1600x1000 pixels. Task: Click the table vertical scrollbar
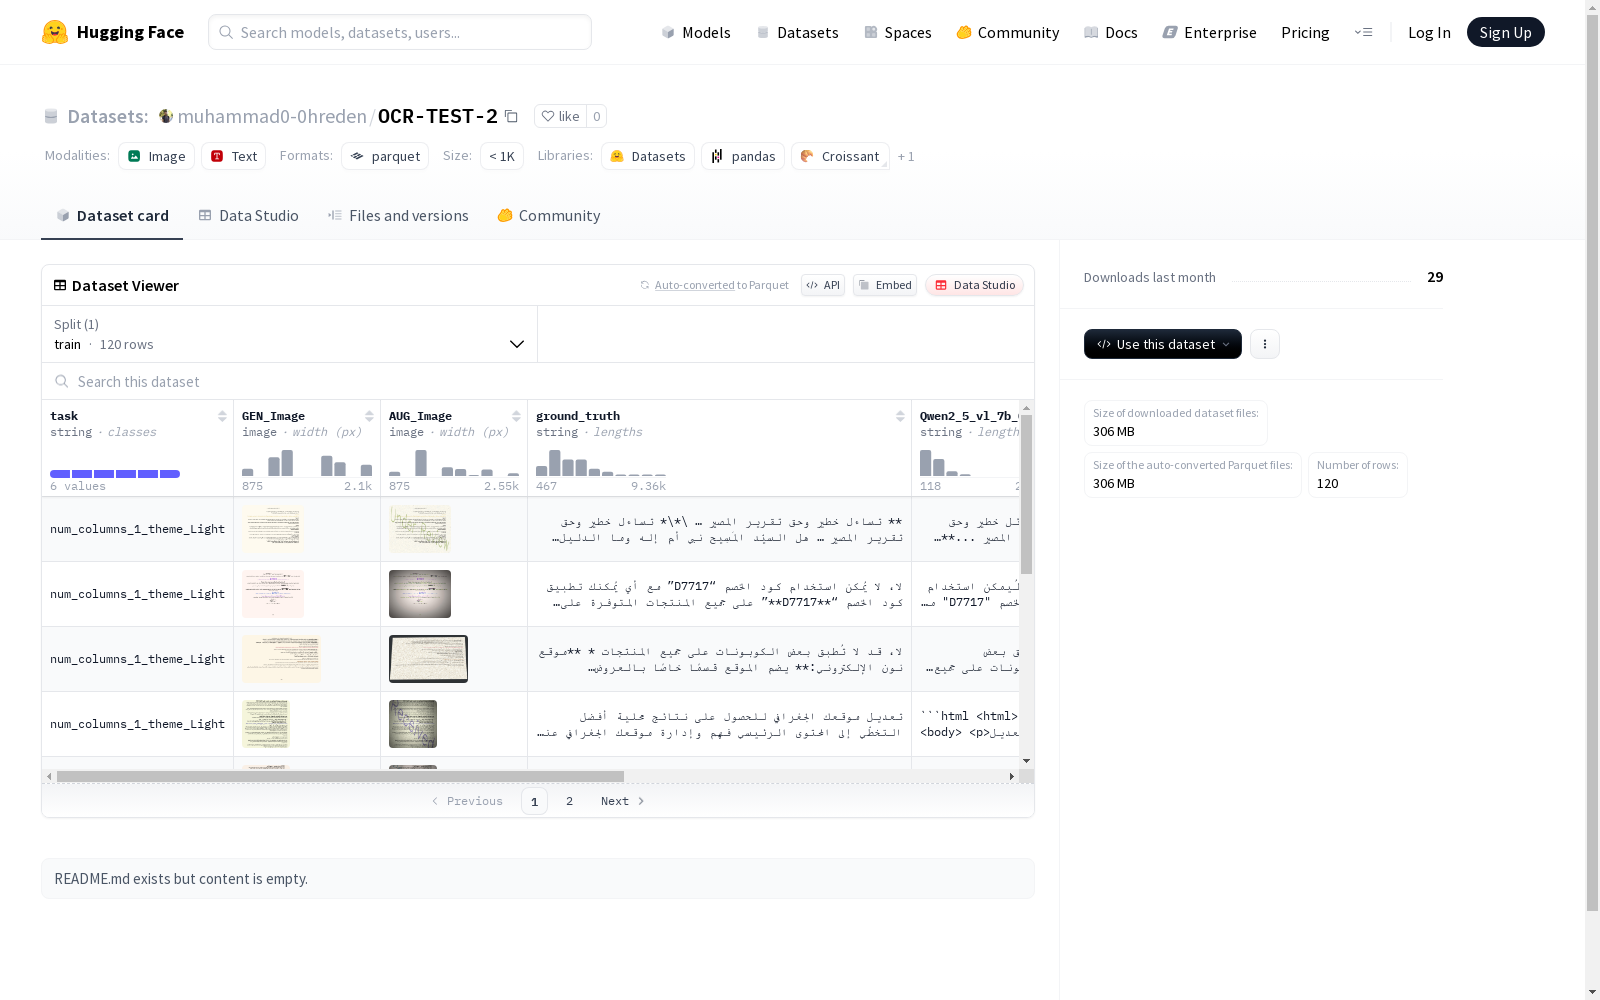click(x=1026, y=494)
